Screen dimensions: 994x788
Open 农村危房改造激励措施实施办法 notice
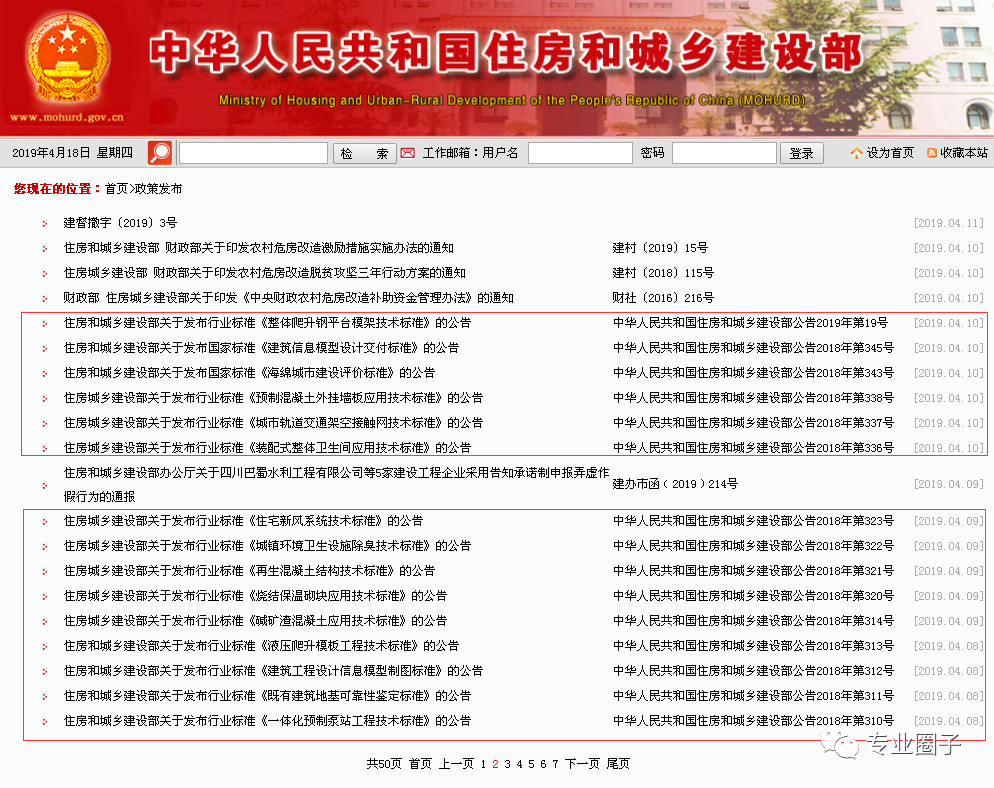259,248
